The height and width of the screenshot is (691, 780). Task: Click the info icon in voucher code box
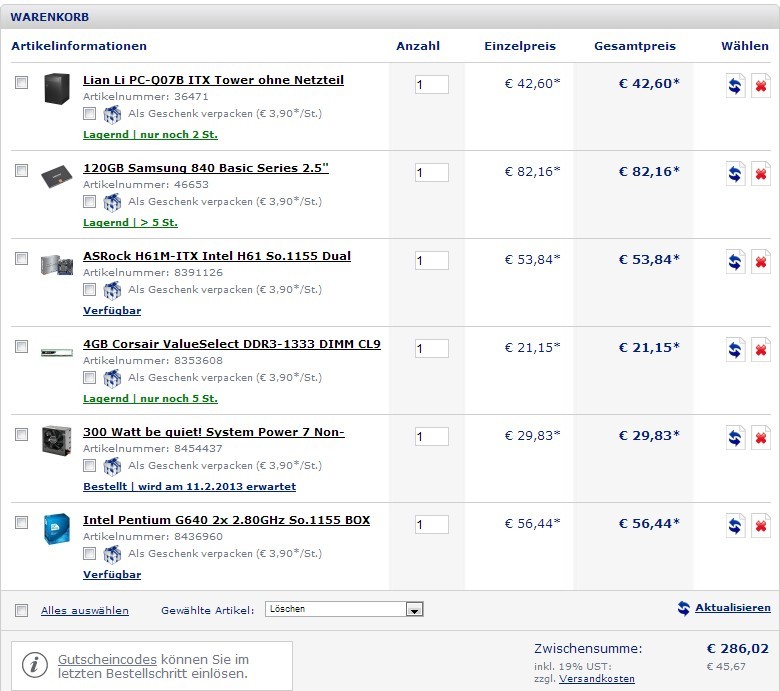tap(35, 665)
